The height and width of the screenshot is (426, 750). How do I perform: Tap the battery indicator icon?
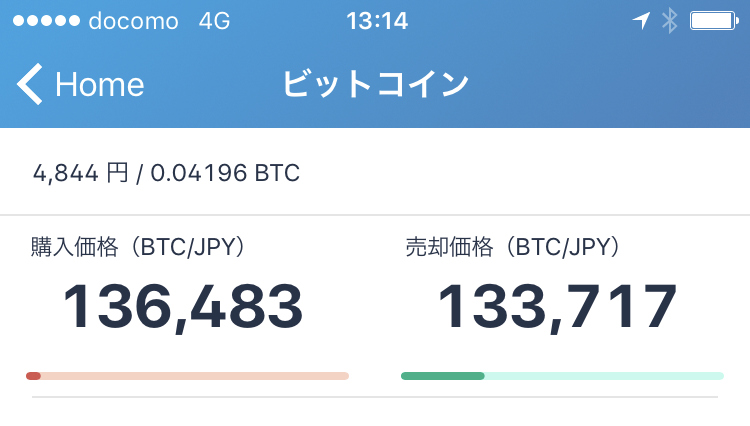coord(714,21)
